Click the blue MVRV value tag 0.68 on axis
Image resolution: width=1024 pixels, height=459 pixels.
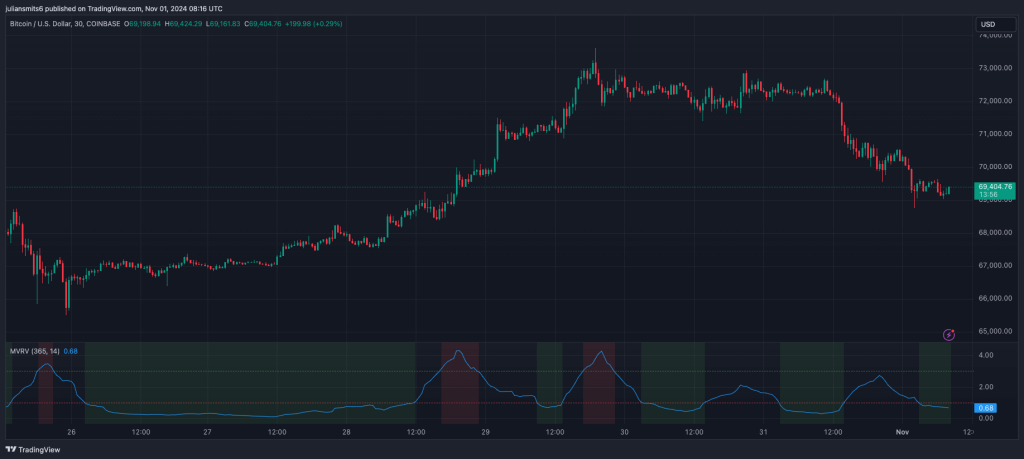pos(984,408)
